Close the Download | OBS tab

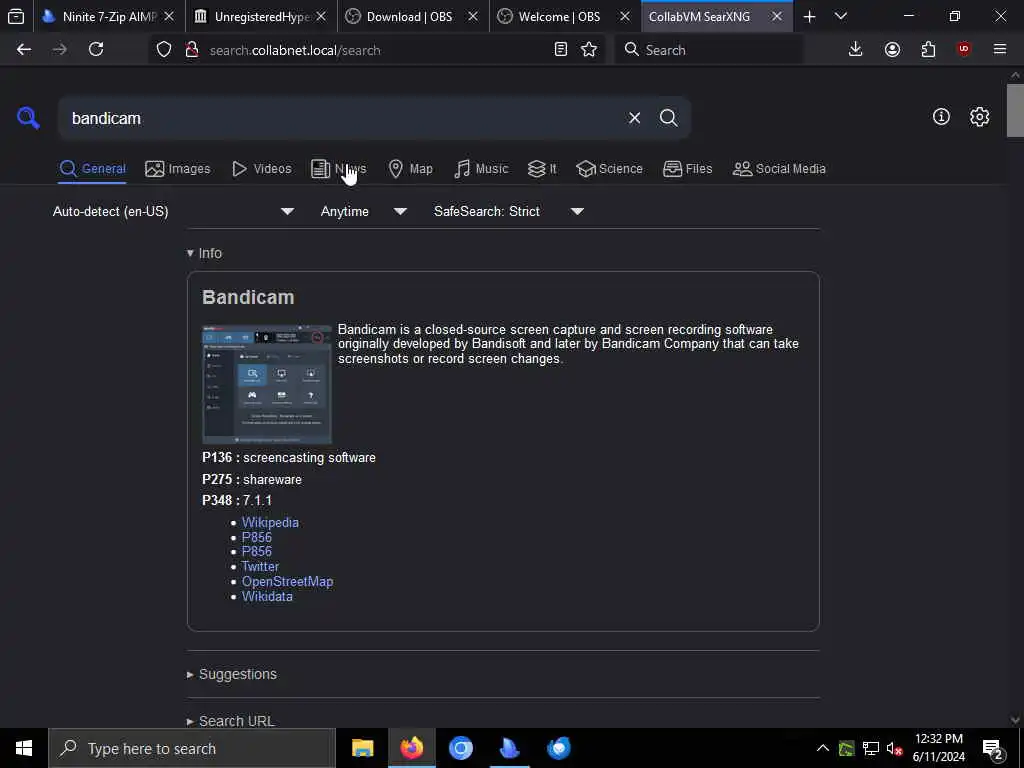tap(473, 16)
